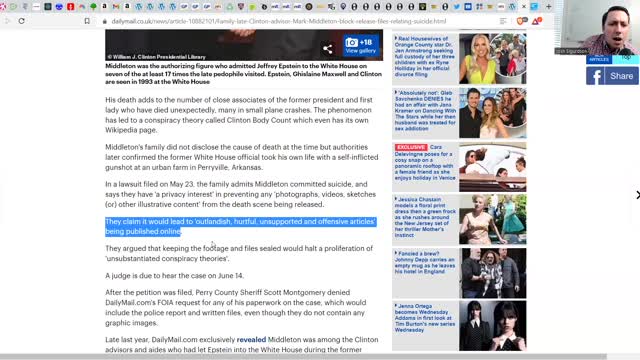640x360 pixels.
Task: Click the Facebook 'f' logo icon
Action: click(595, 76)
